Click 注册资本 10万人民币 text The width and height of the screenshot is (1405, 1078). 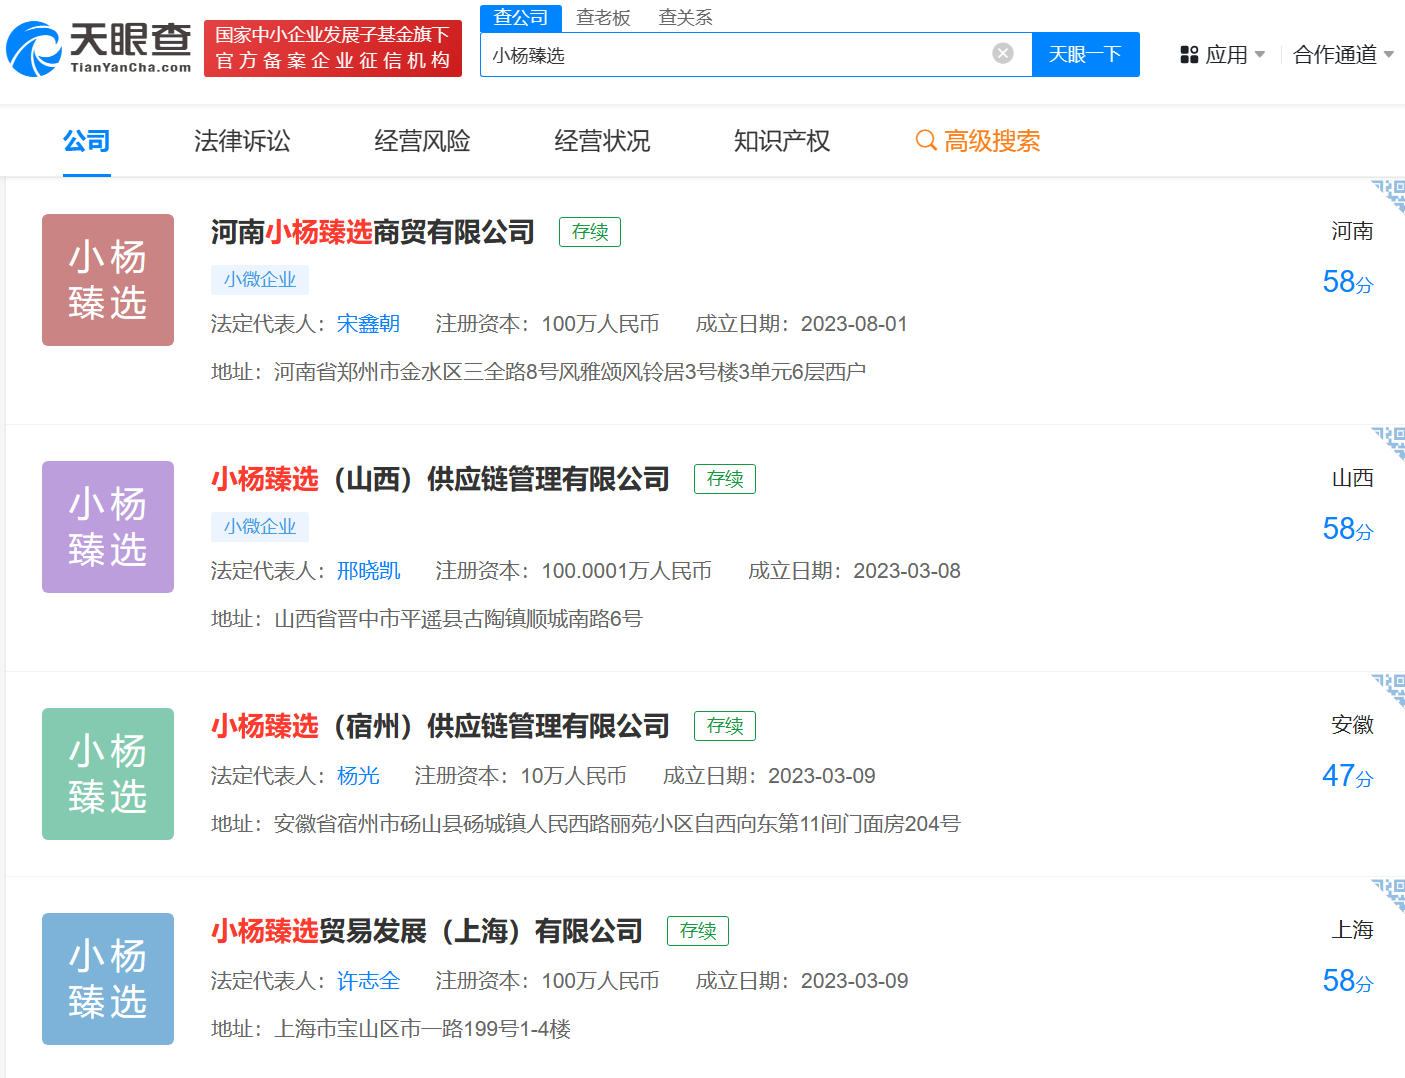[521, 776]
